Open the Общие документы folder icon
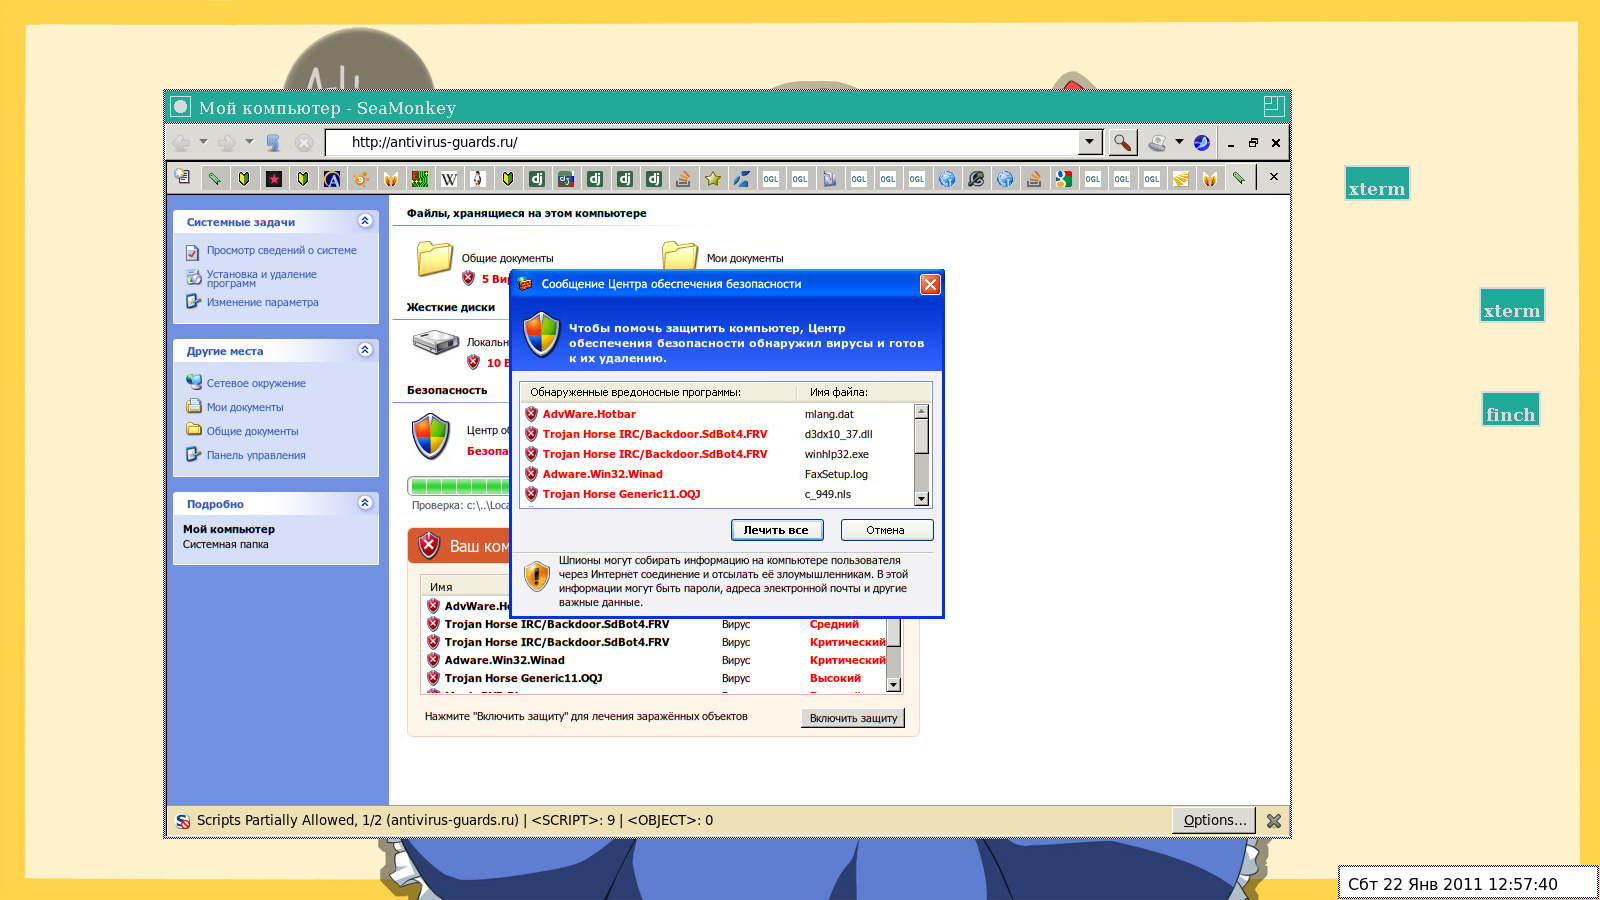 point(435,259)
